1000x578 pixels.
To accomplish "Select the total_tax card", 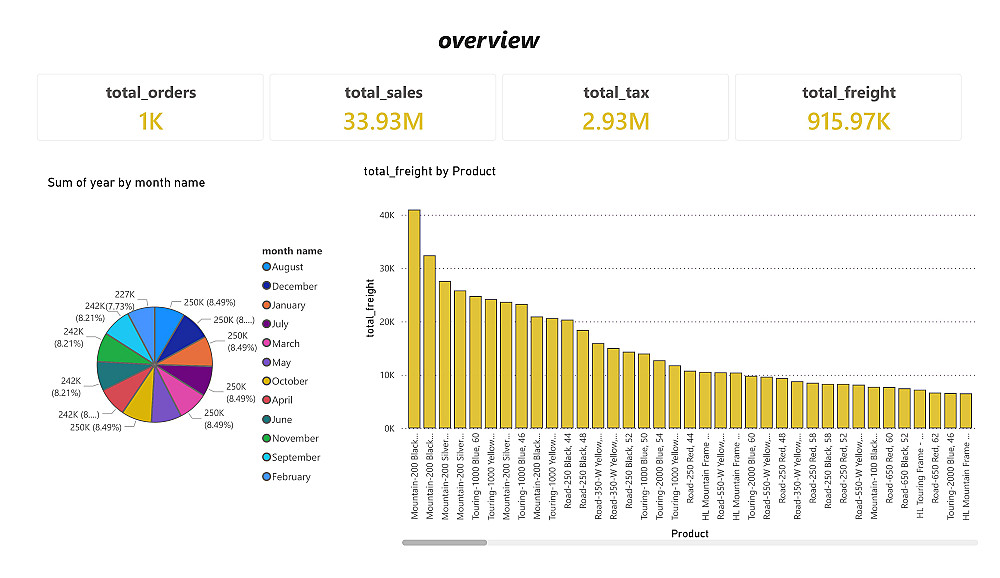I will (616, 107).
